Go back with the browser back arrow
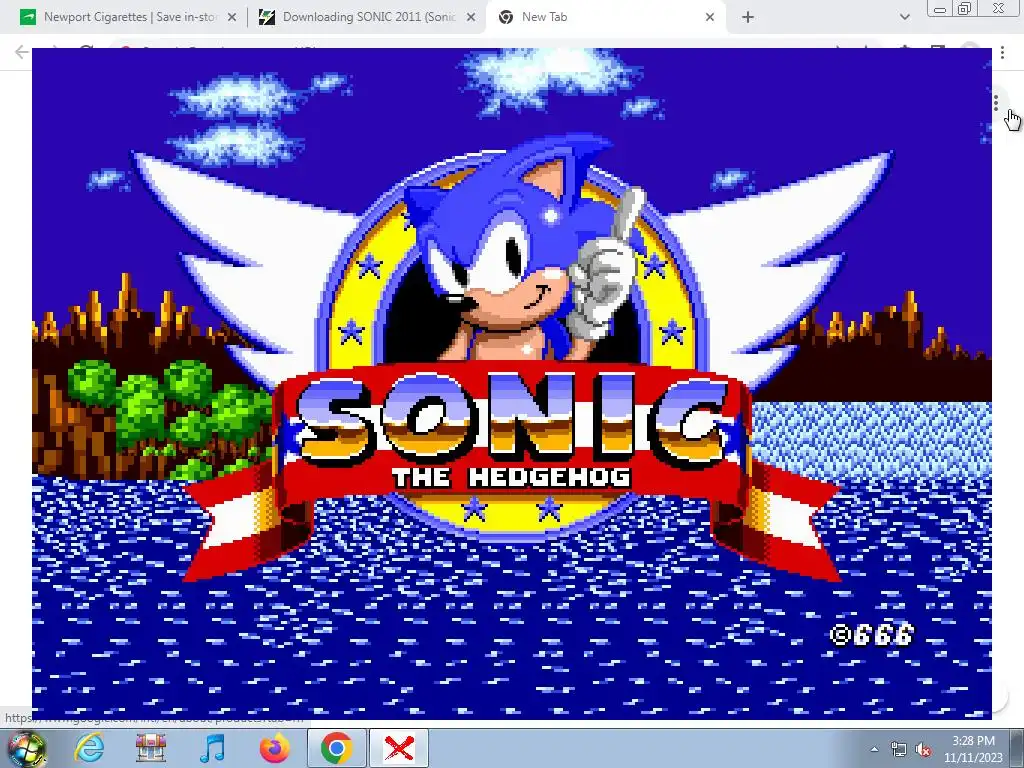 pos(22,52)
